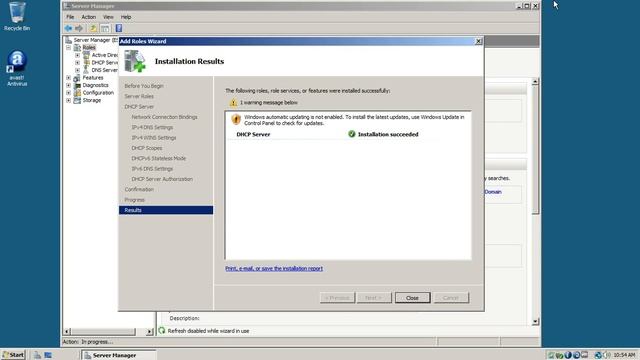Select the Storage tree item label

[x=91, y=100]
